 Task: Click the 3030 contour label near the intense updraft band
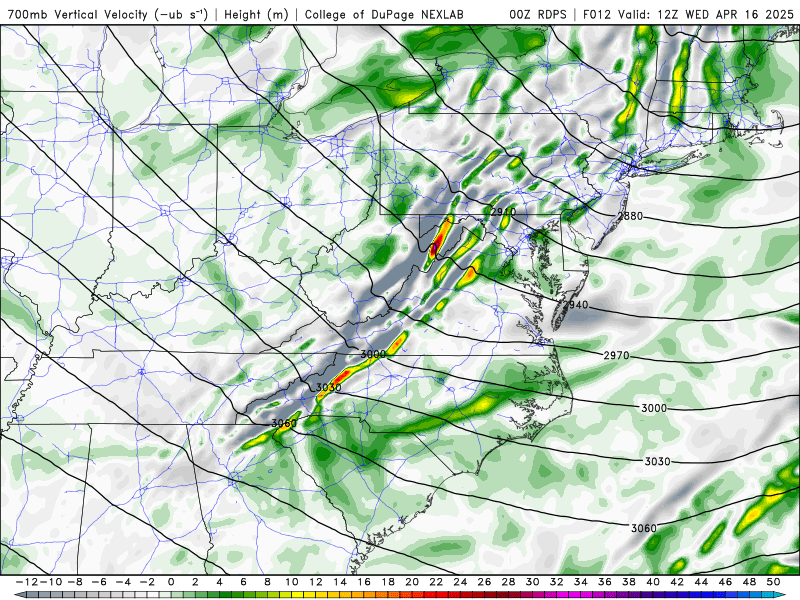pos(329,388)
